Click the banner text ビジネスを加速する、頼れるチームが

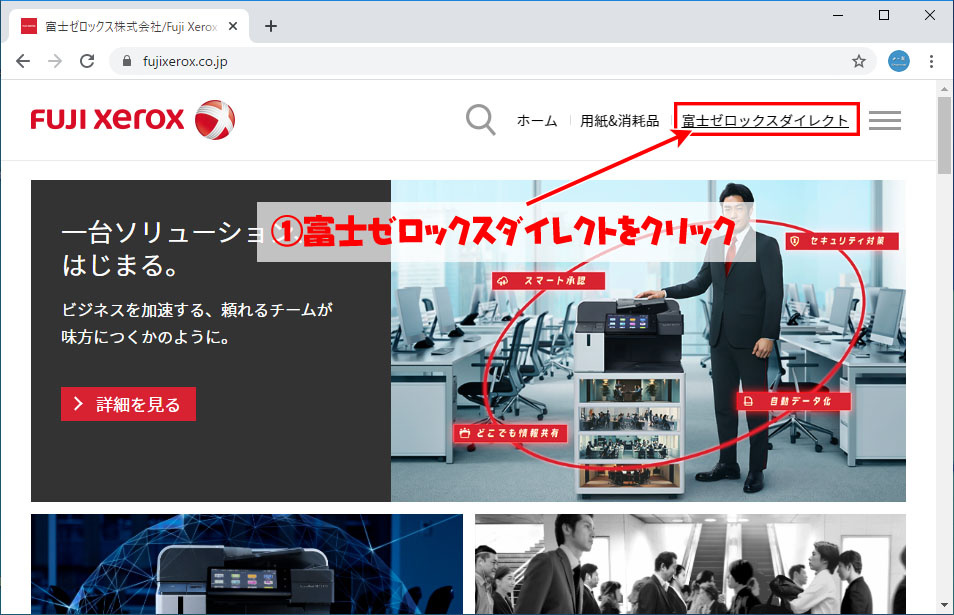(x=197, y=310)
